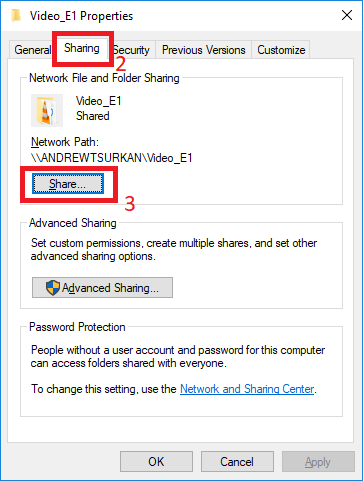Click the Network Path: label

[65, 142]
